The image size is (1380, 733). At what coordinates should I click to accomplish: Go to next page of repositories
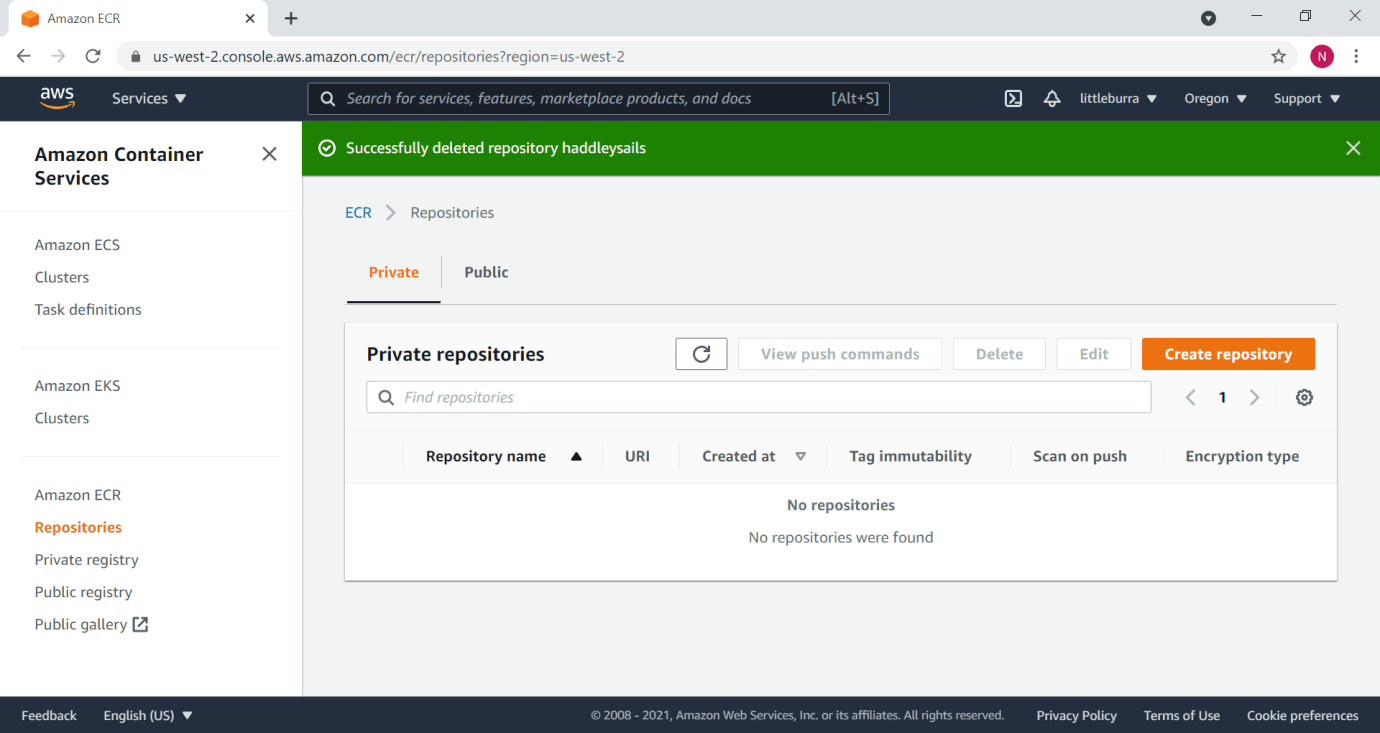click(x=1254, y=398)
